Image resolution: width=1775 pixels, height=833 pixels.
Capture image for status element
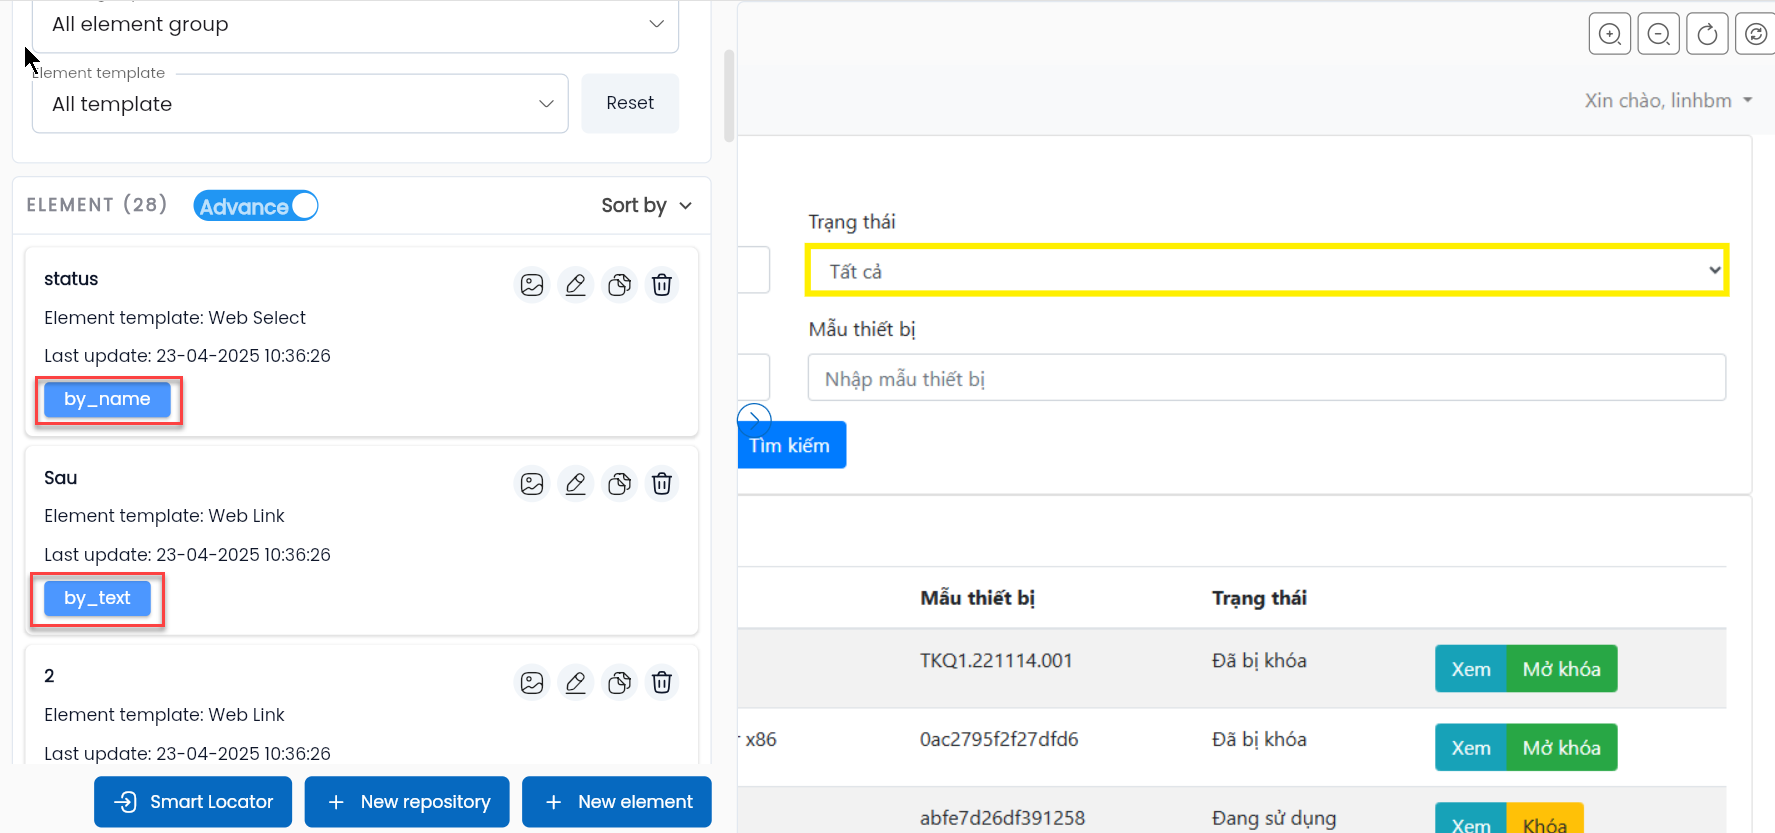click(532, 285)
